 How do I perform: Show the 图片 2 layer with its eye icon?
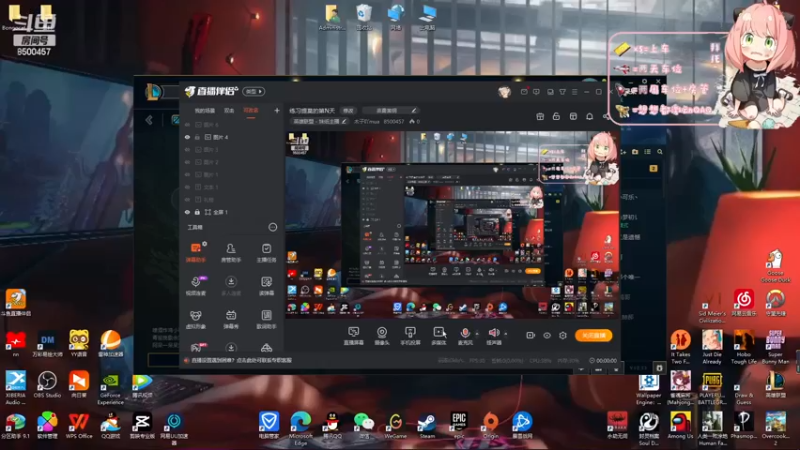coord(187,162)
